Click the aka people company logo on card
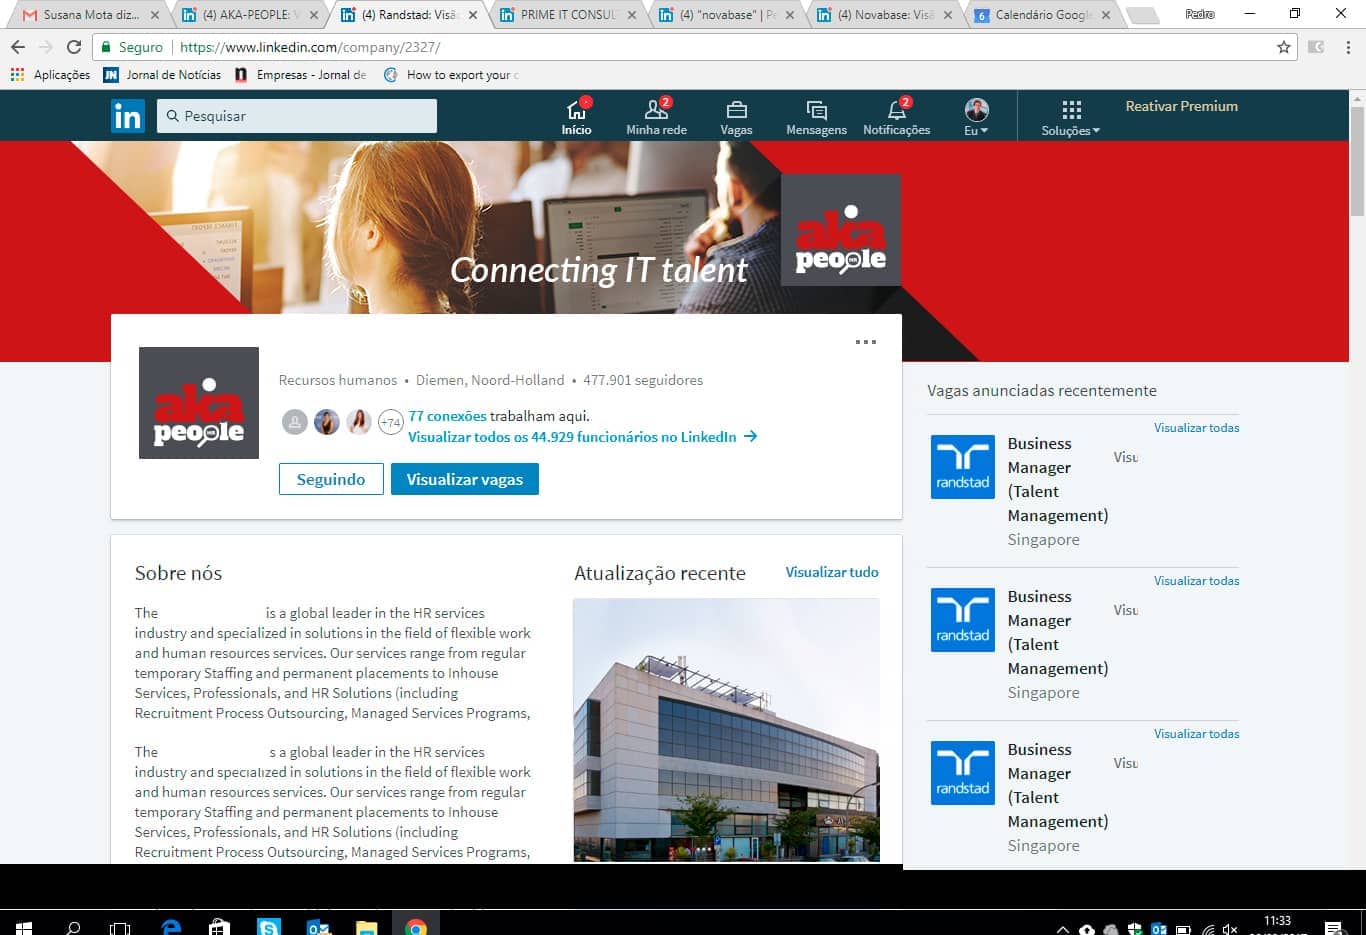1366x935 pixels. 199,403
